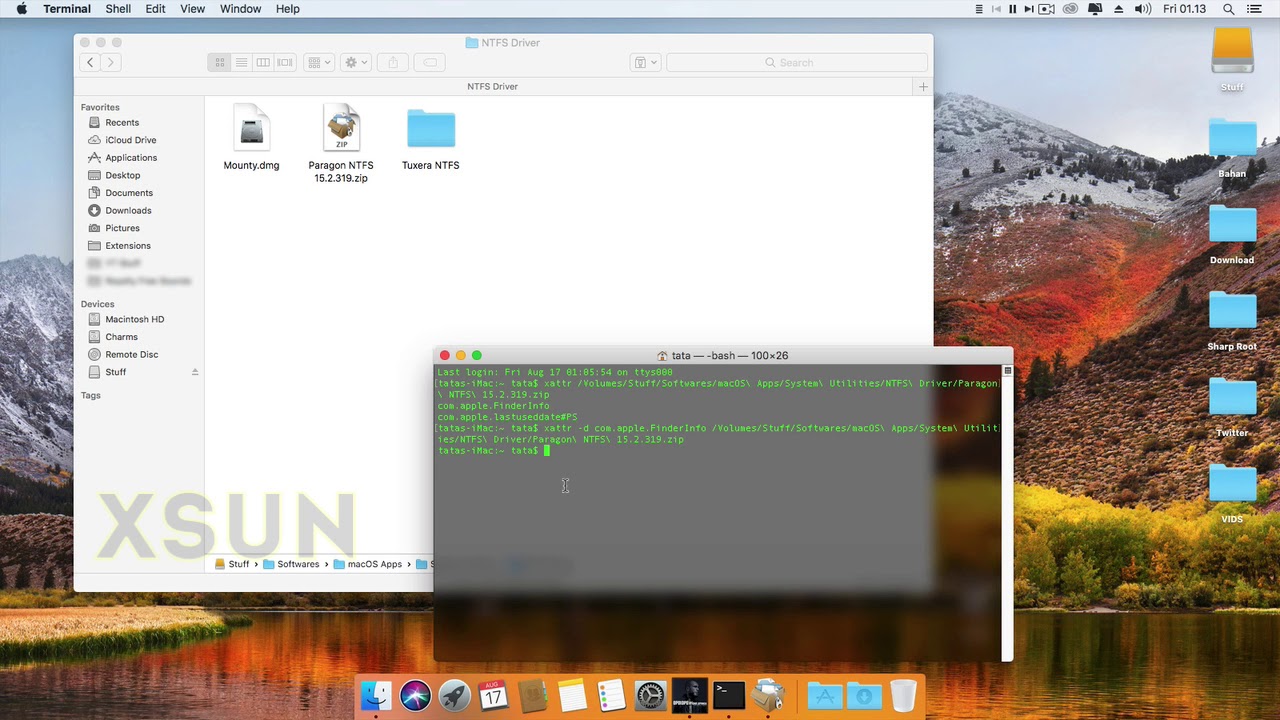Open the Finder arrange-by dropdown
This screenshot has height=720, width=1280.
[318, 62]
